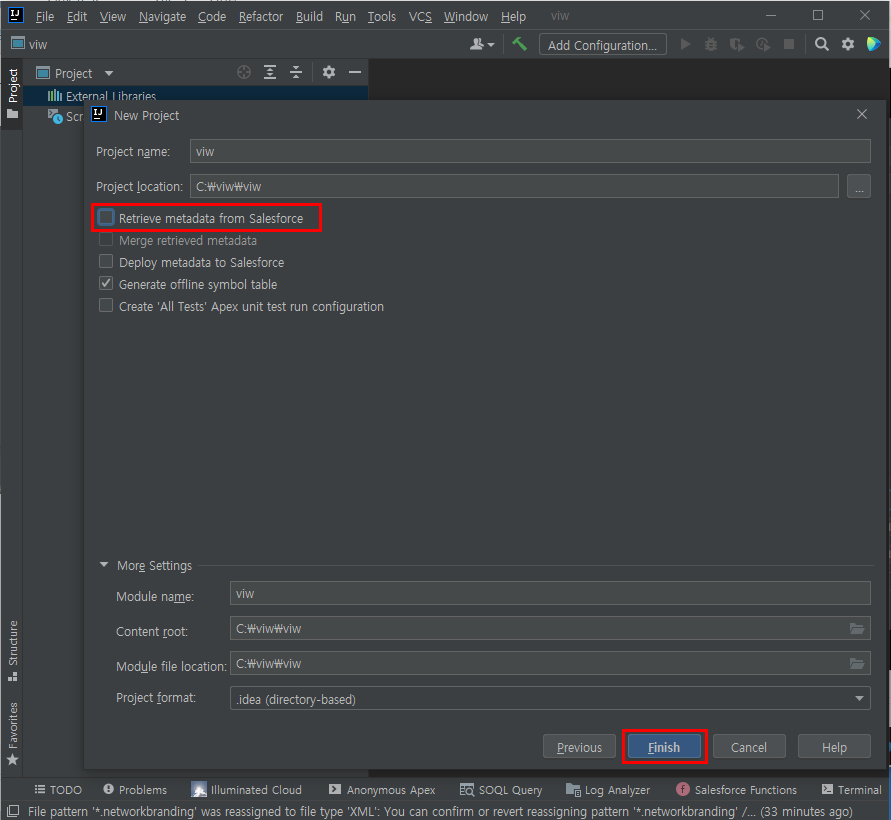
Task: Click the Project location input field
Action: pos(514,186)
